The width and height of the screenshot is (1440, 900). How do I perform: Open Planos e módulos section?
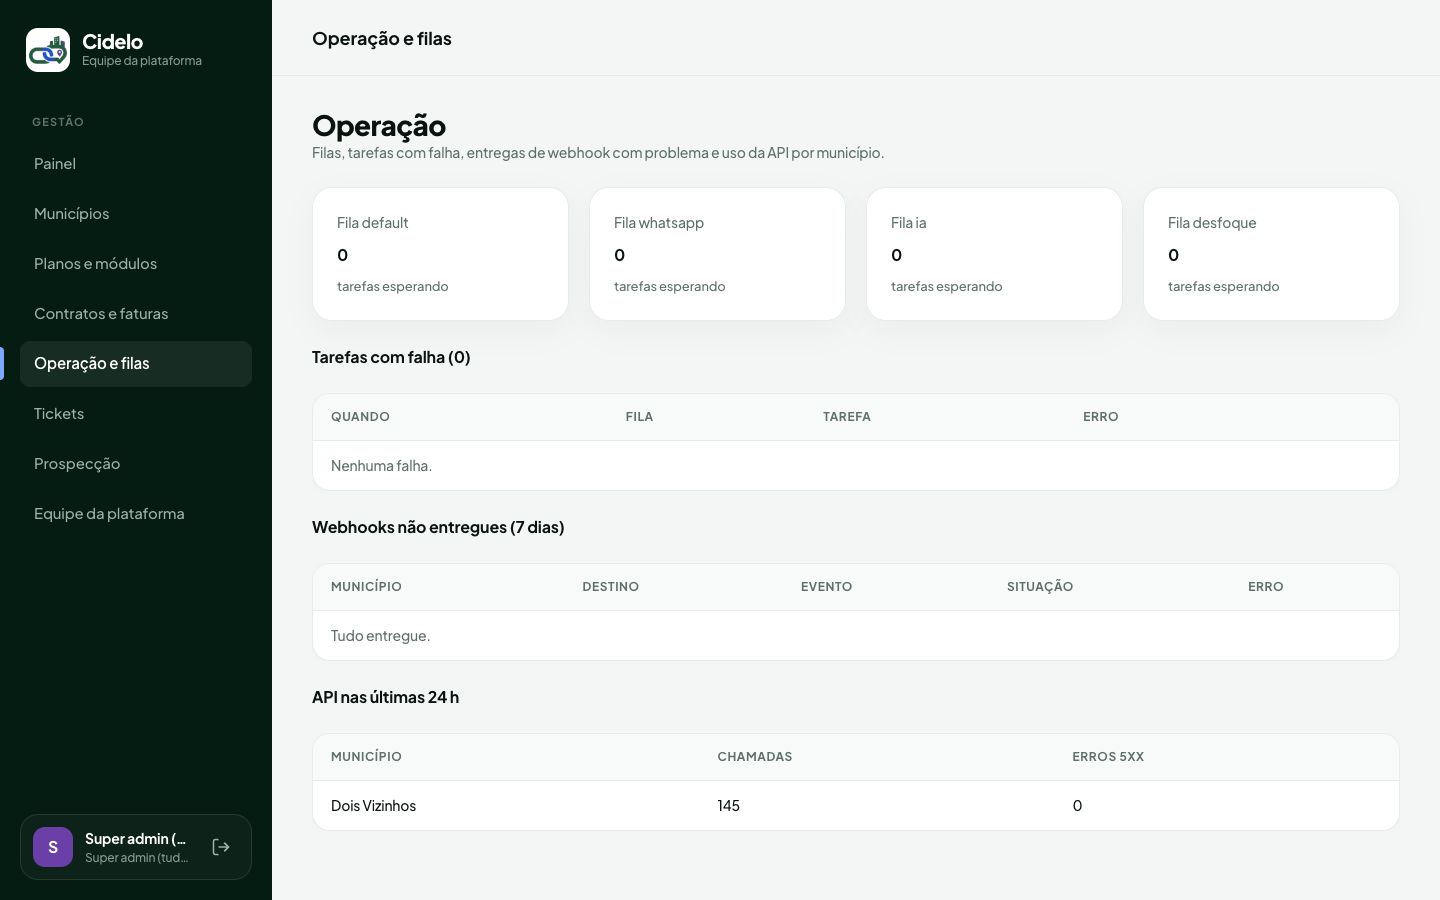(136, 264)
